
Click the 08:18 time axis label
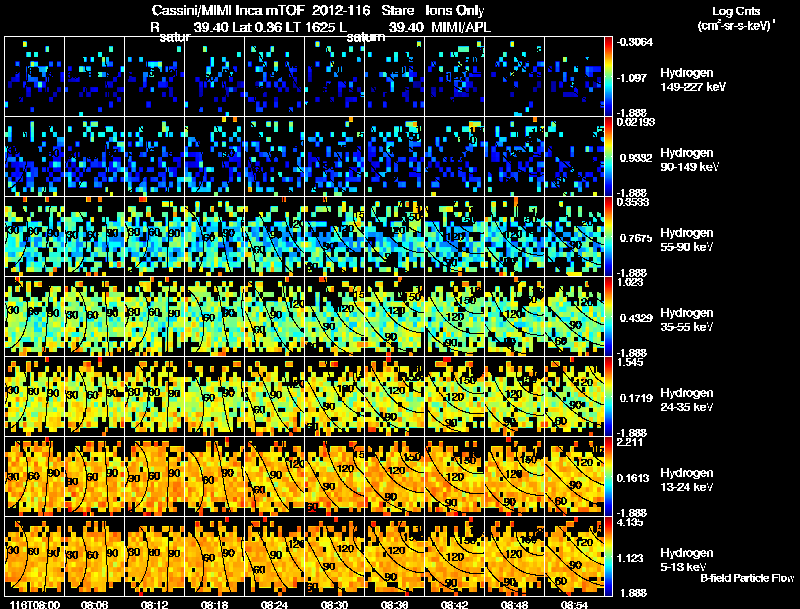click(x=214, y=604)
